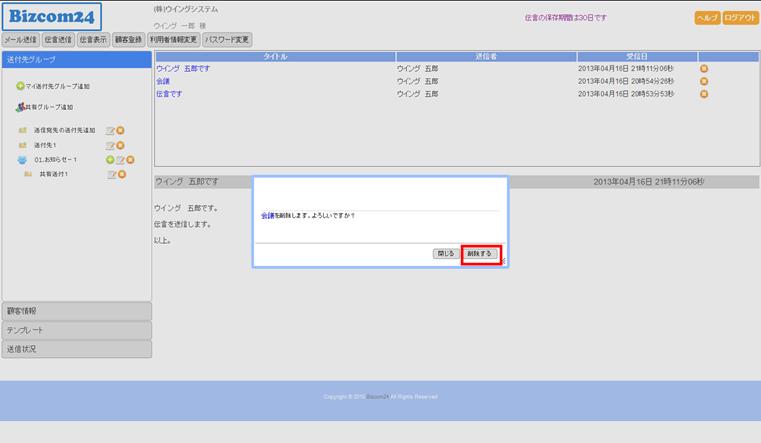Click the add icon beside マイ送付先グループ追加
Image resolution: width=761 pixels, height=443 pixels.
point(20,87)
